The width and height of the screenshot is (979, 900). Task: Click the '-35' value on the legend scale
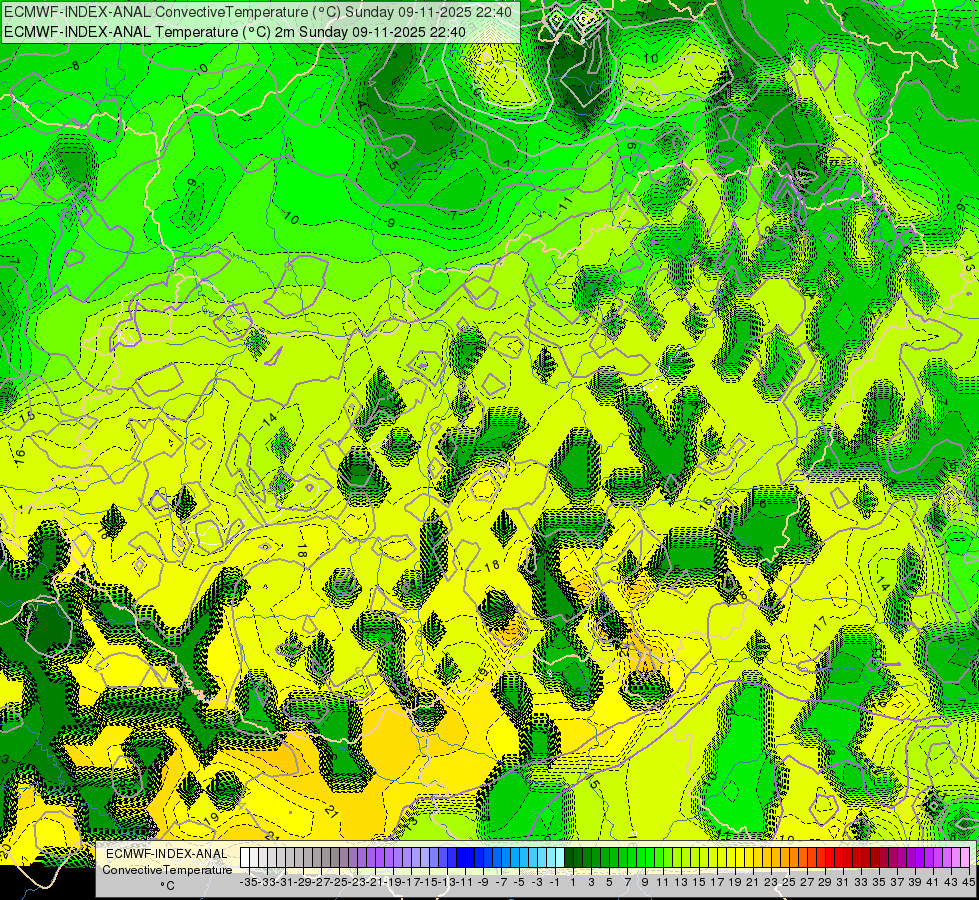[x=249, y=882]
